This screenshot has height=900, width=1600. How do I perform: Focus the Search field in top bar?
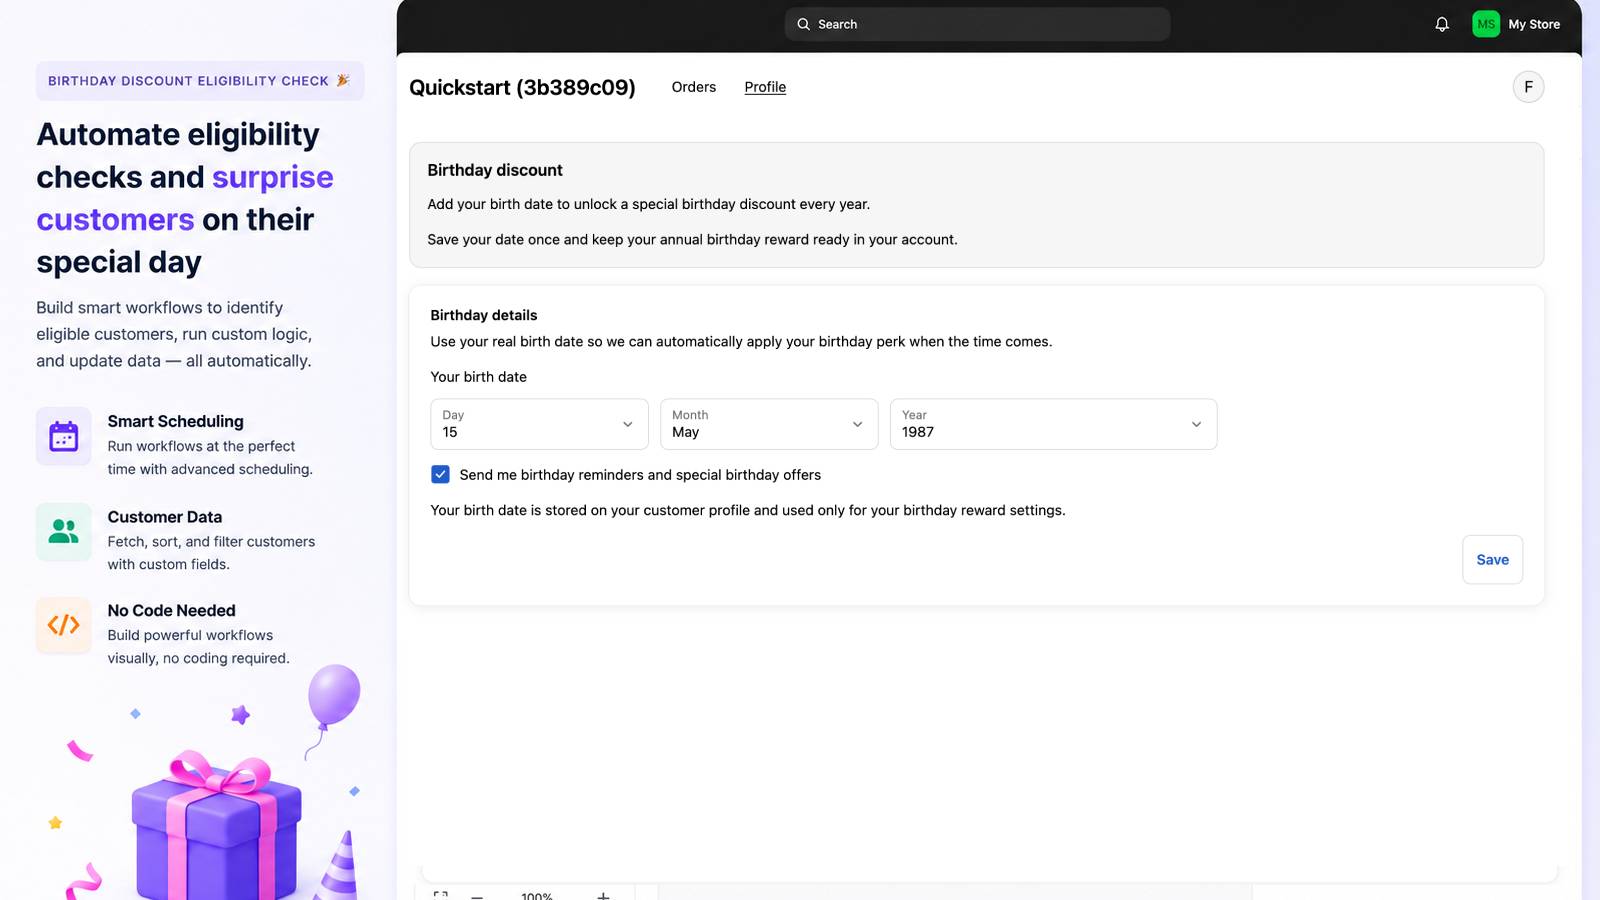[x=977, y=24]
